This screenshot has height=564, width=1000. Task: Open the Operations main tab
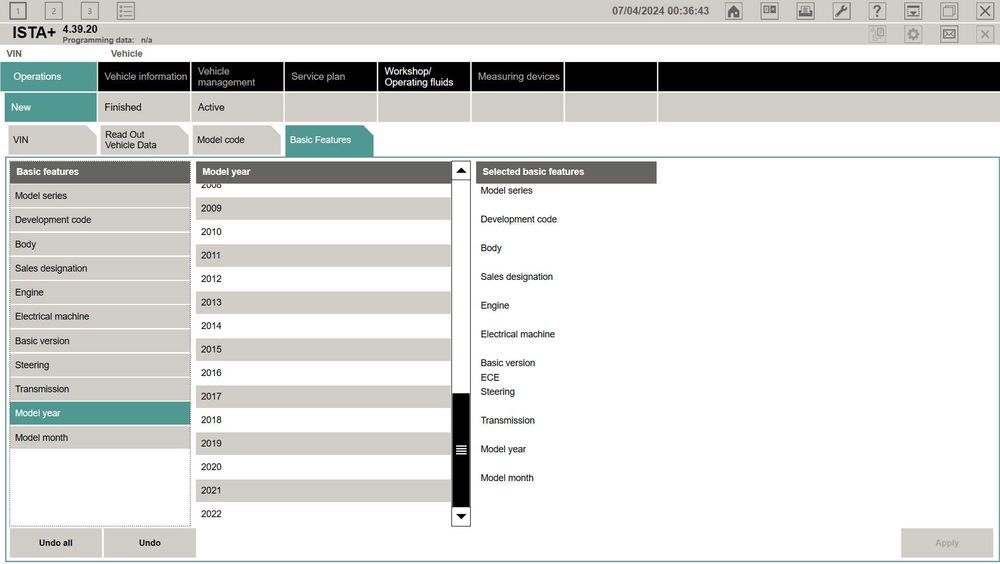pyautogui.click(x=49, y=77)
